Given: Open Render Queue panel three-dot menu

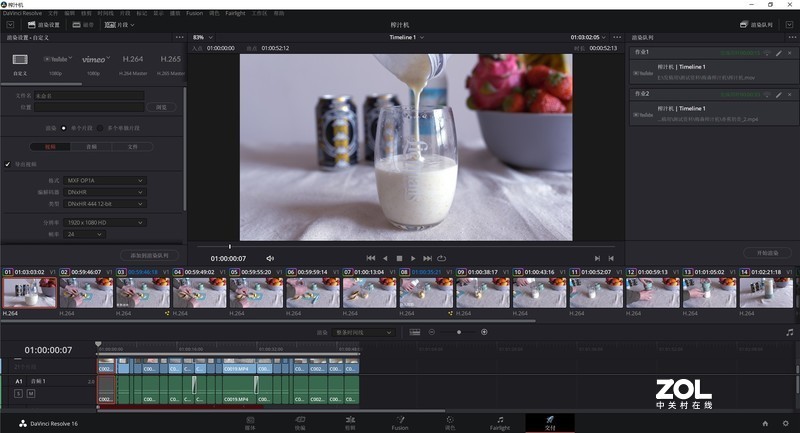Looking at the screenshot, I should pyautogui.click(x=791, y=37).
